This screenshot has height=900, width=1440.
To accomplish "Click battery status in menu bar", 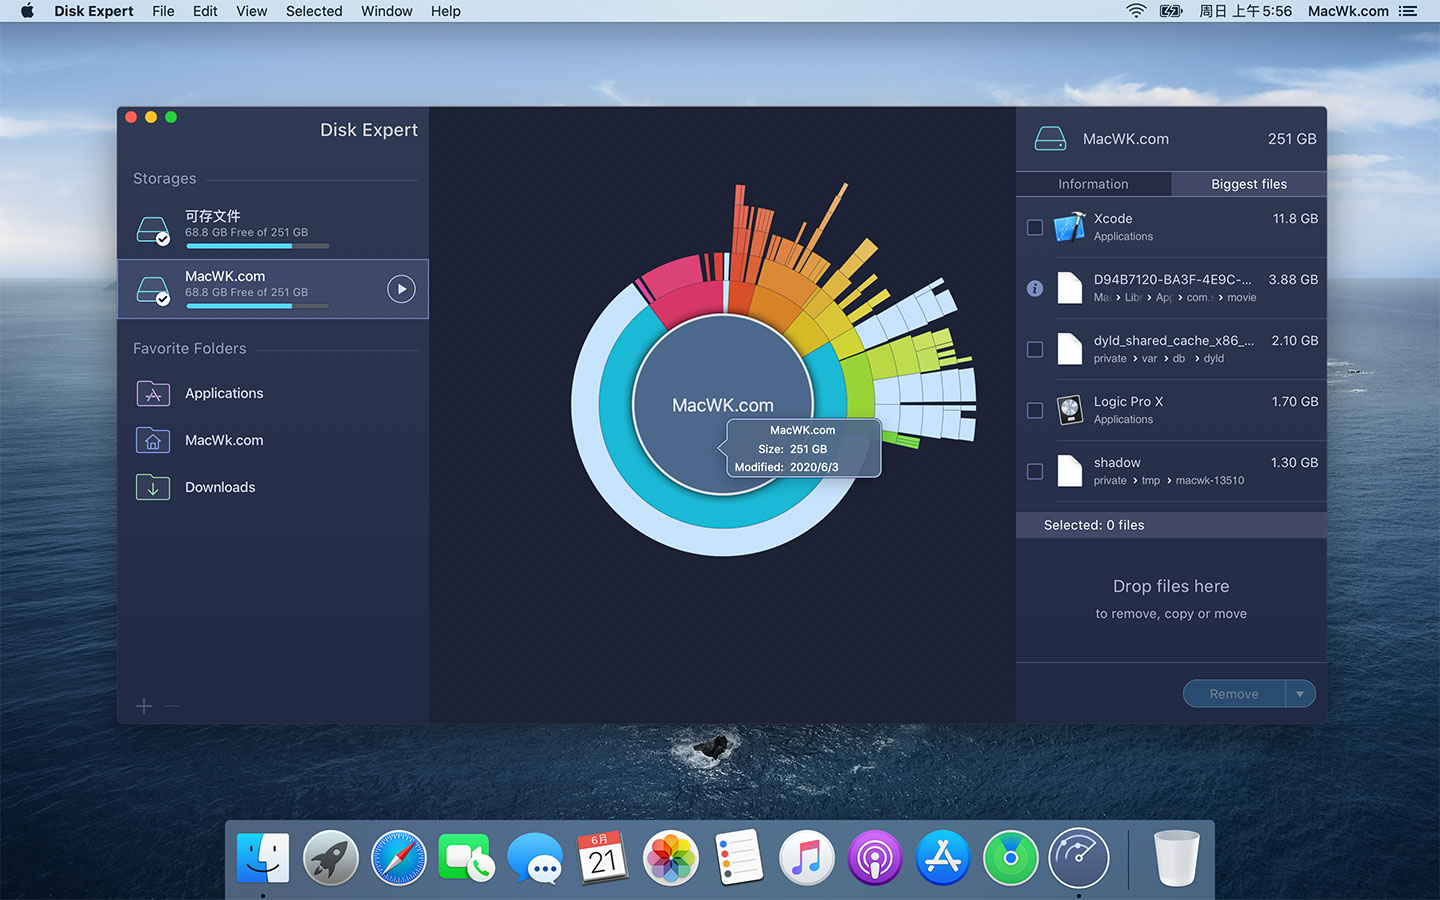I will (x=1171, y=11).
